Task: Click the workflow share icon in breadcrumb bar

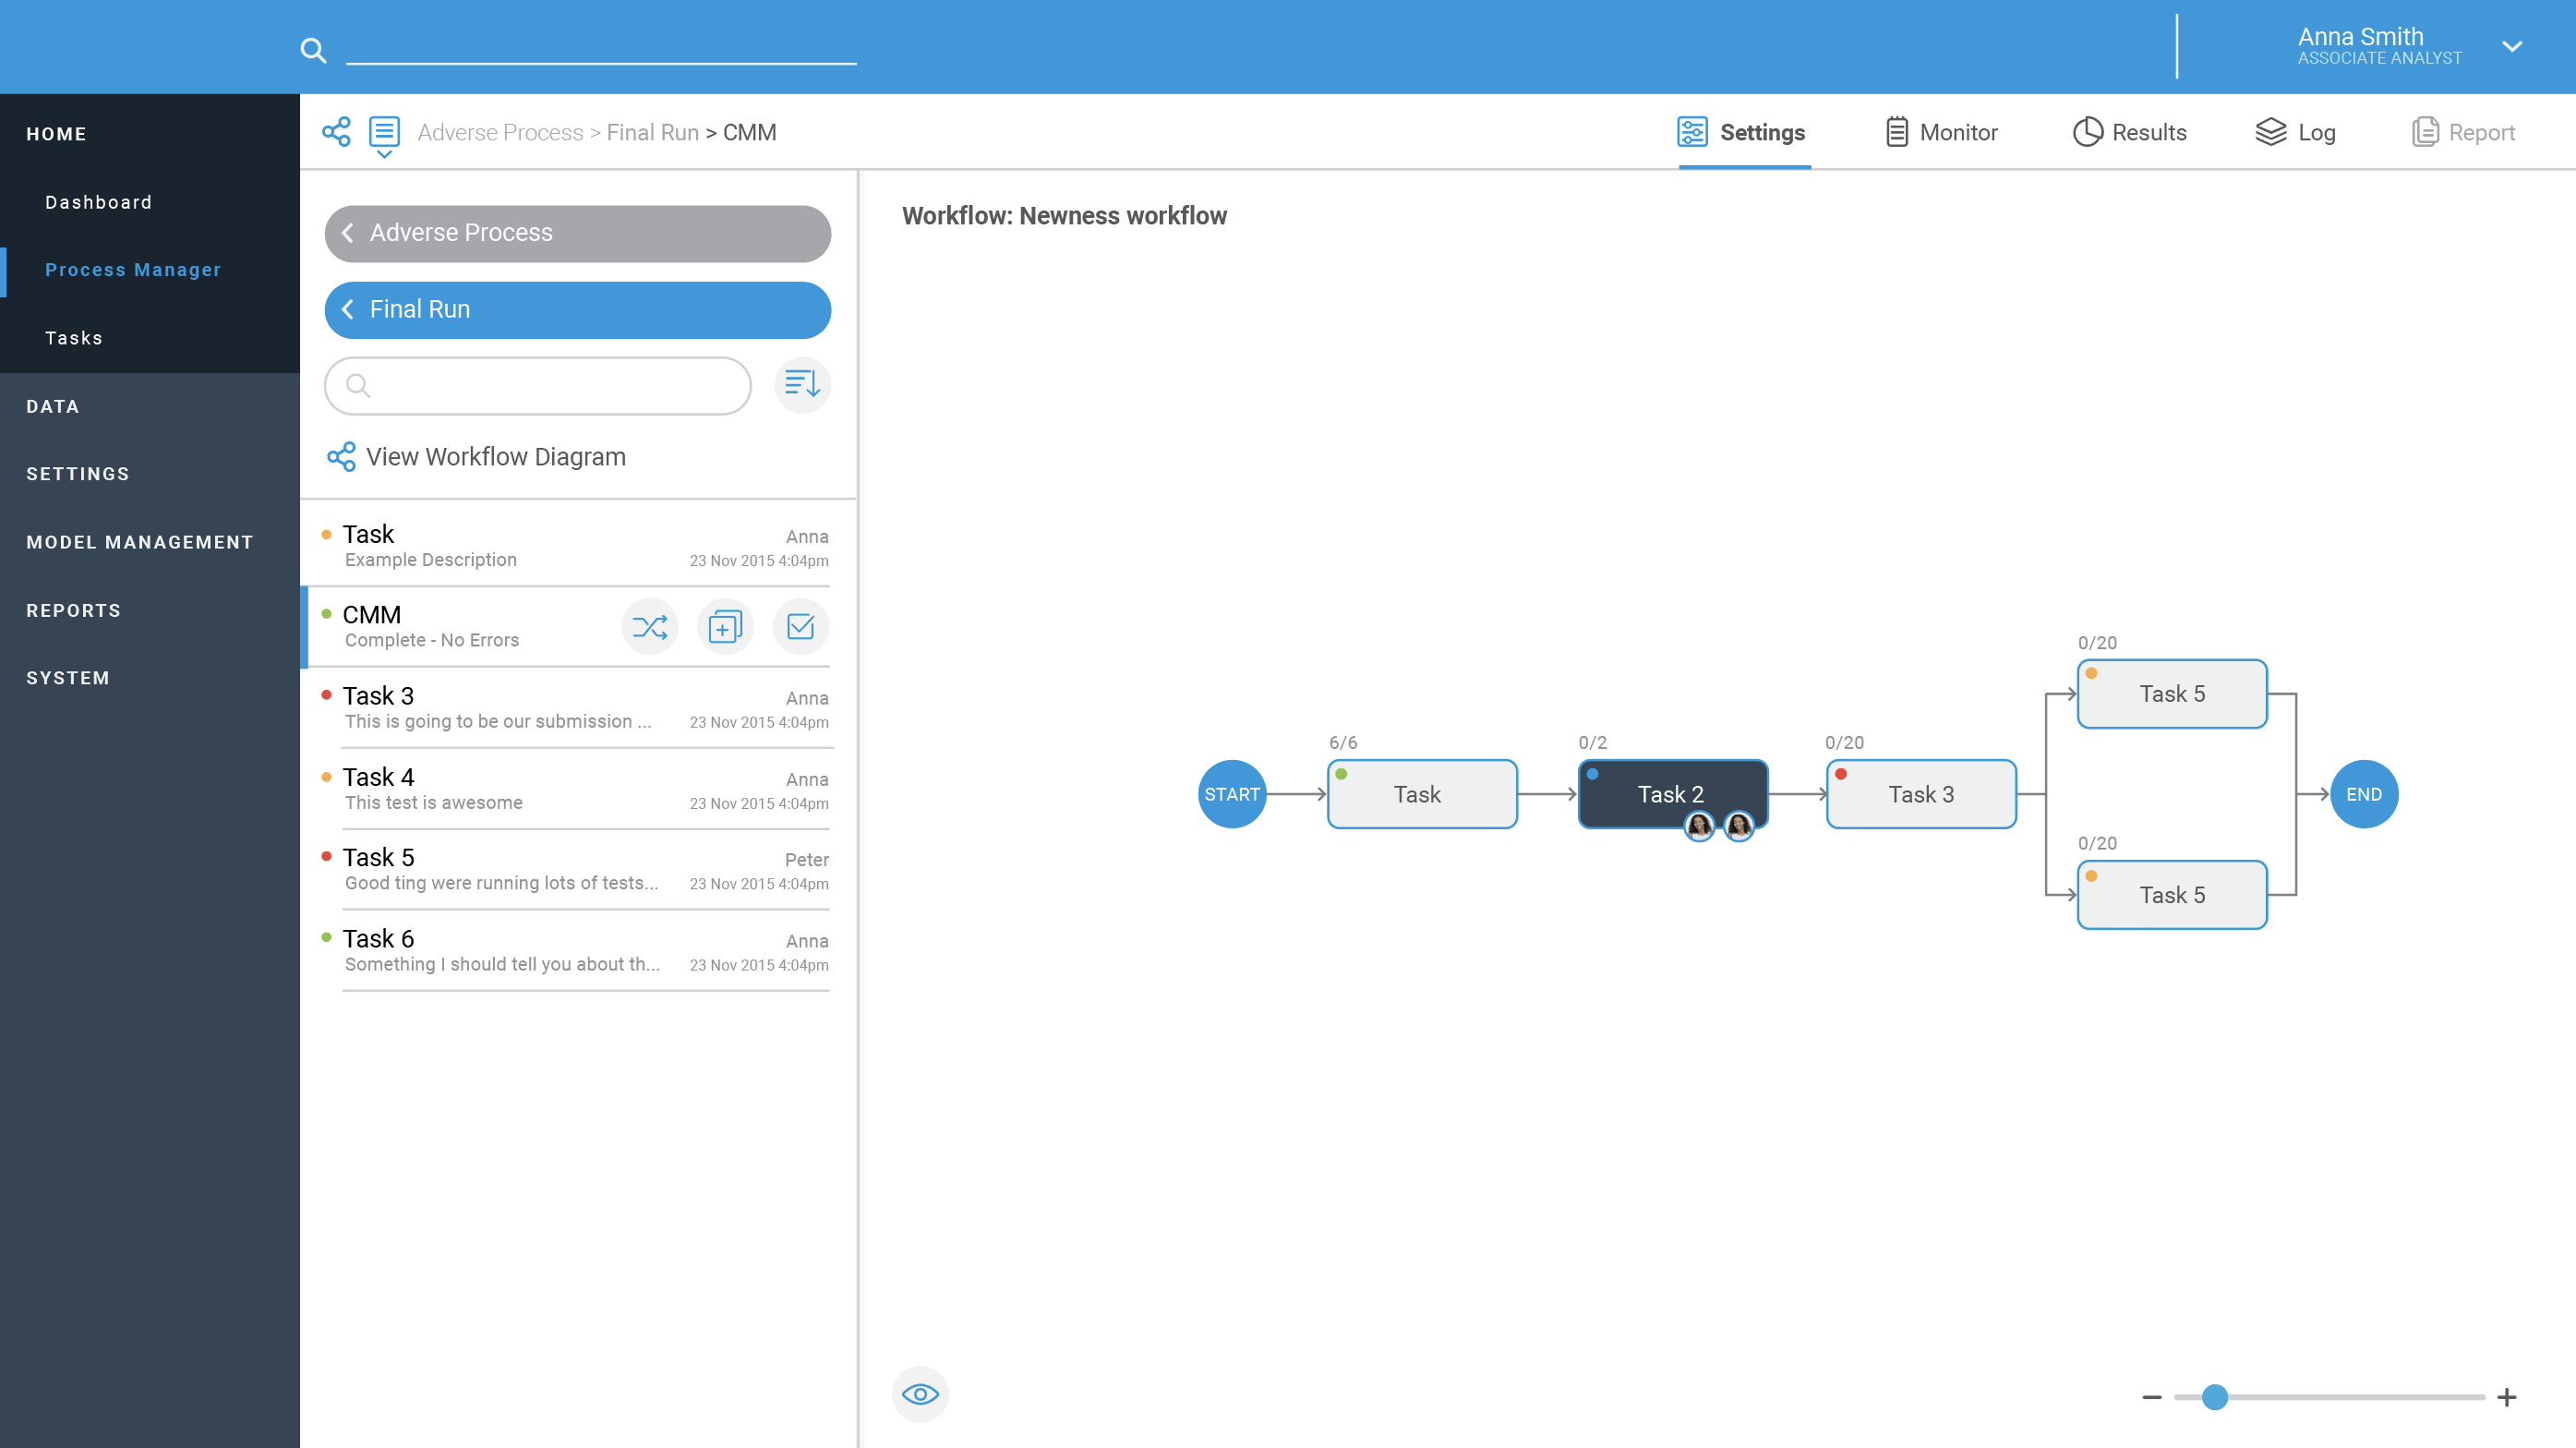Action: coord(336,132)
